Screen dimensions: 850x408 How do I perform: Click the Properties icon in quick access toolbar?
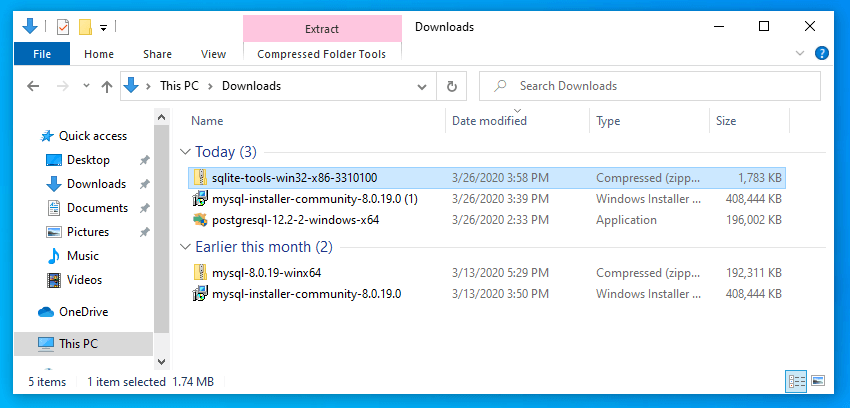coord(62,27)
